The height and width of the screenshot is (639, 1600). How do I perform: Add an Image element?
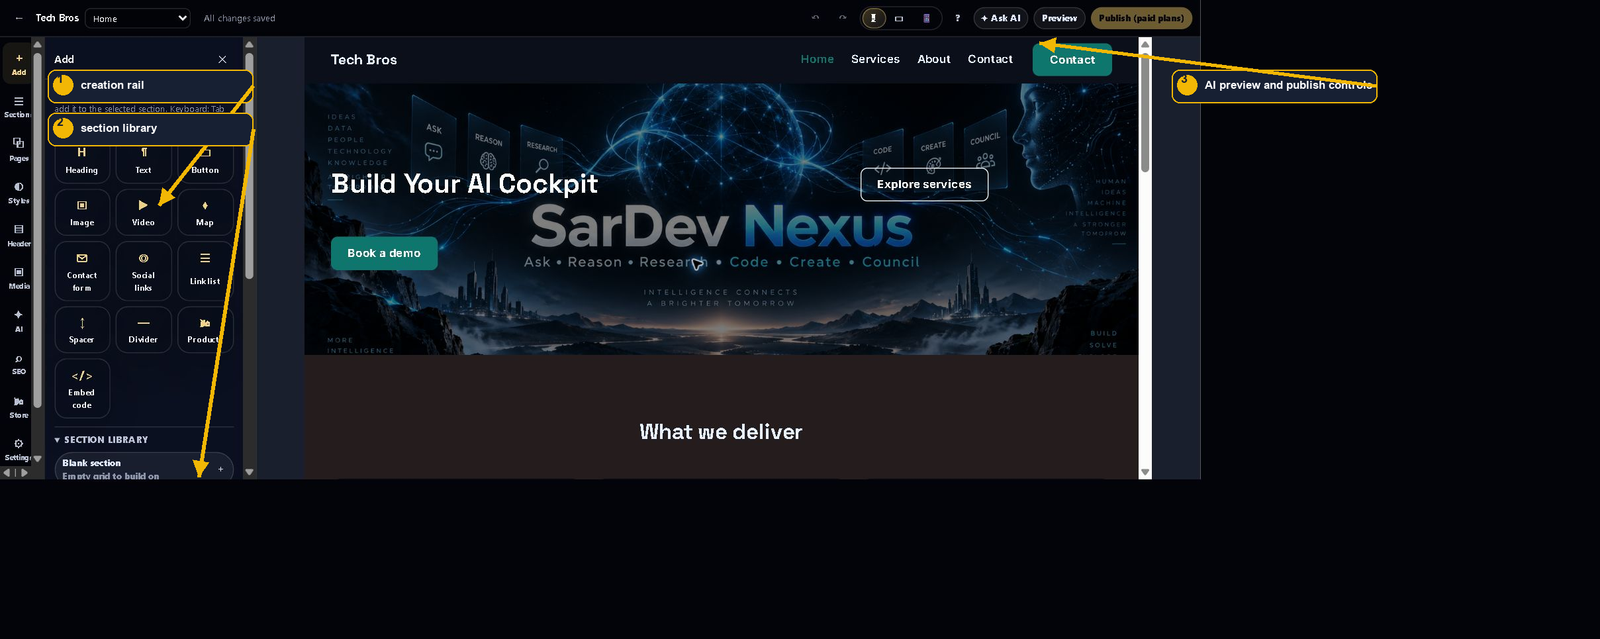pos(82,213)
